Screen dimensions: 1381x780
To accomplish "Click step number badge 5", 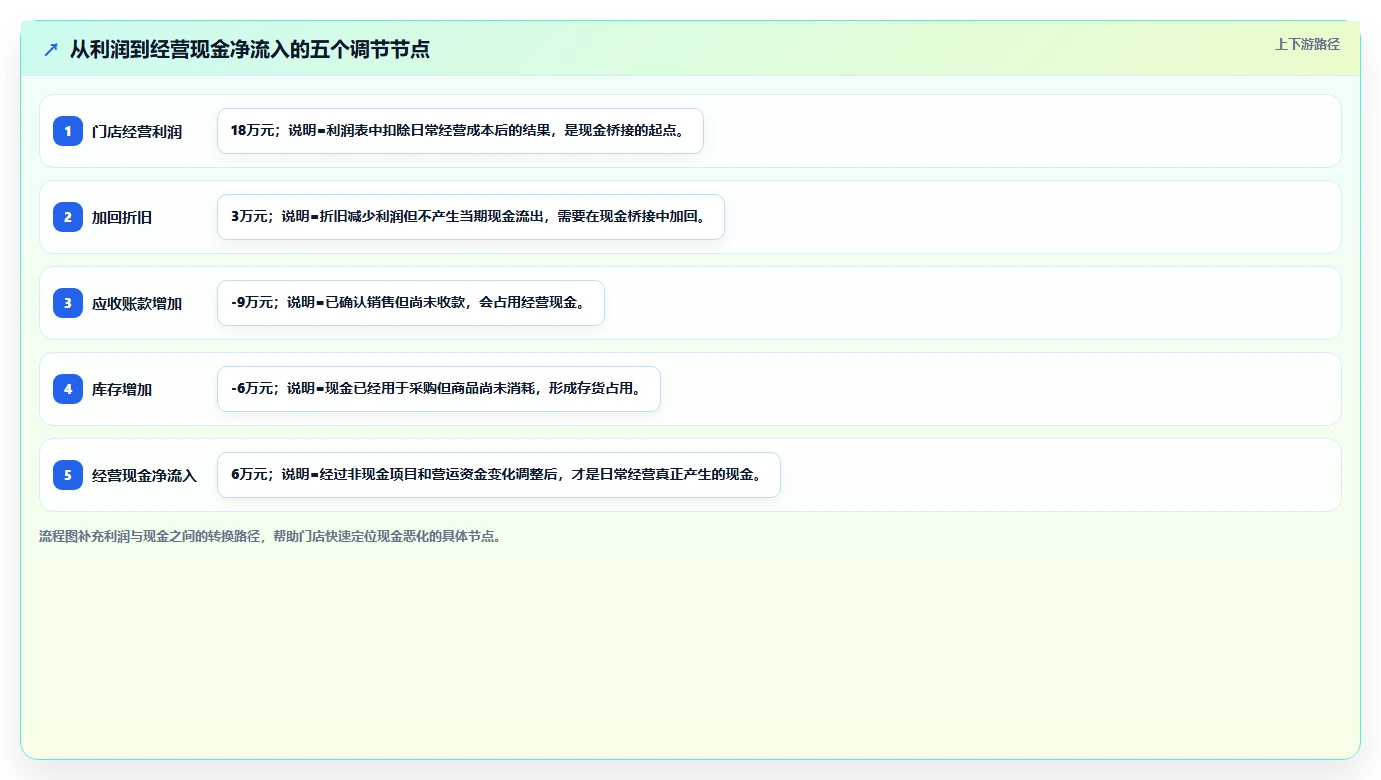I will [68, 475].
